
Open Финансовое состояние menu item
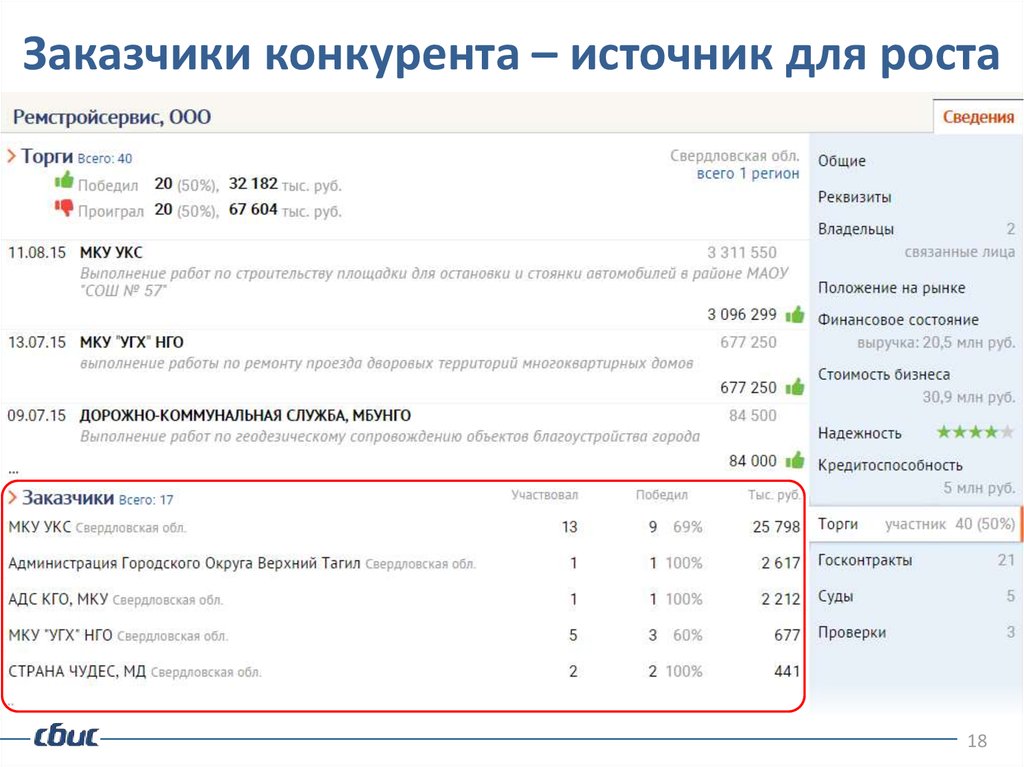click(x=898, y=319)
